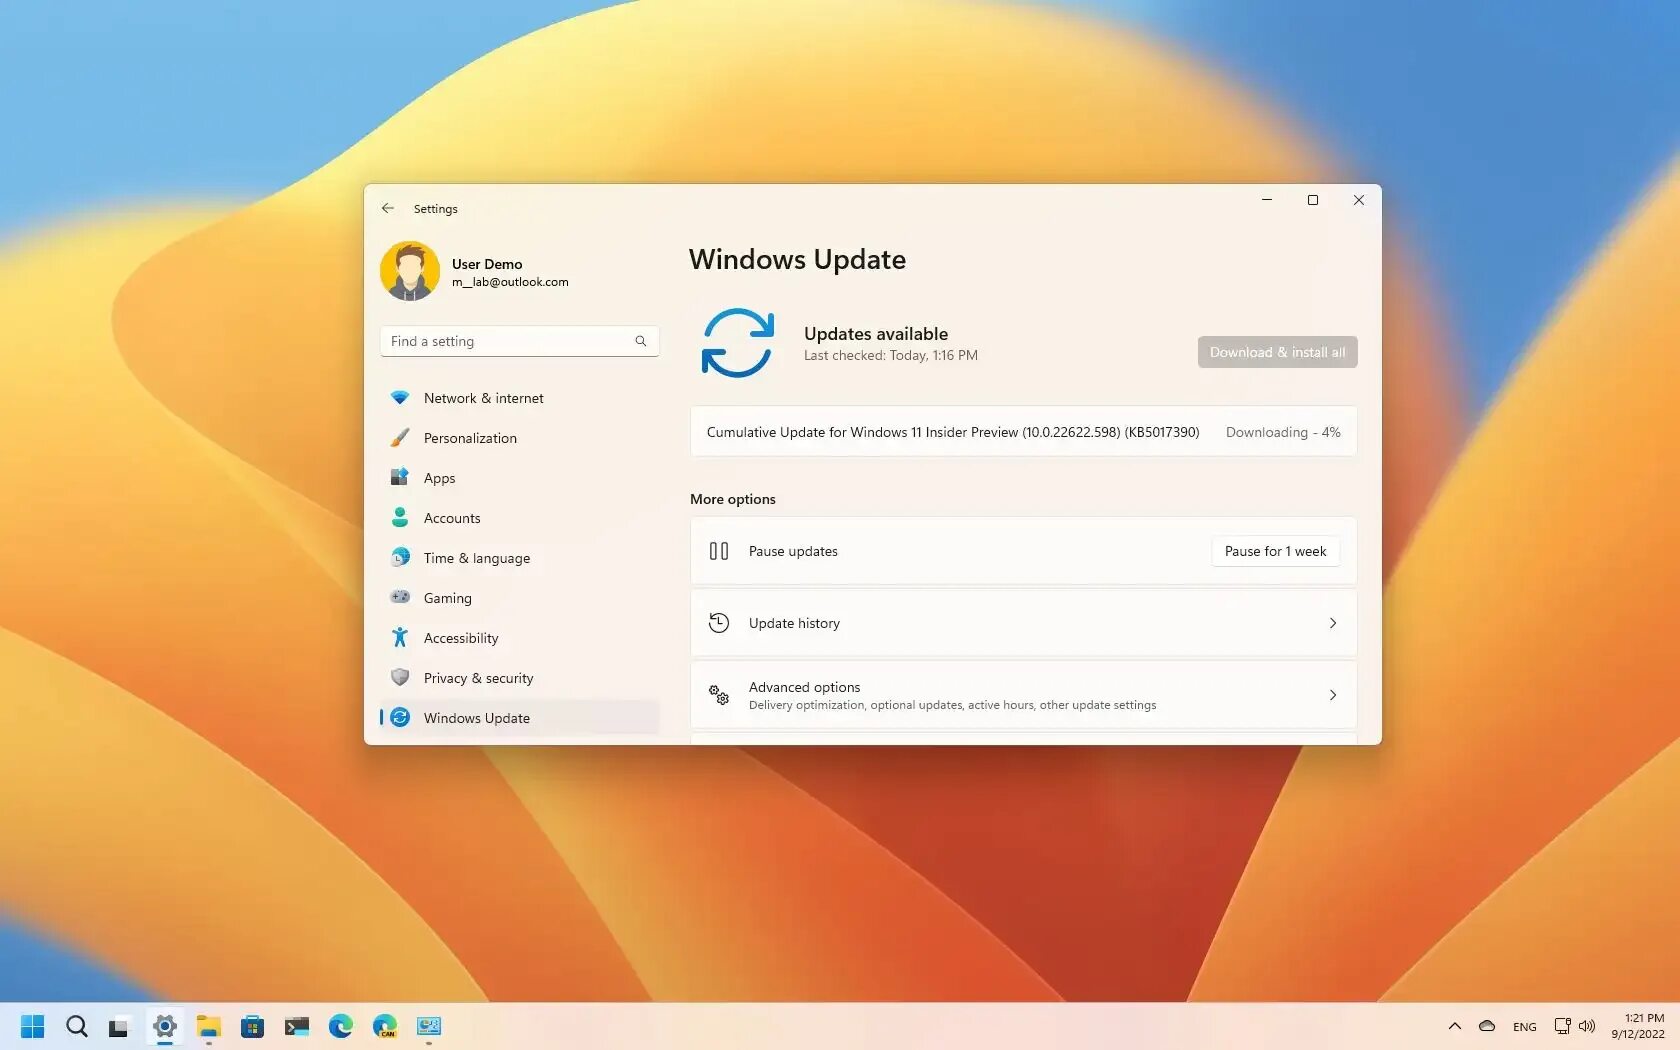Switch the ENG input language indicator
The image size is (1680, 1050).
click(1524, 1027)
